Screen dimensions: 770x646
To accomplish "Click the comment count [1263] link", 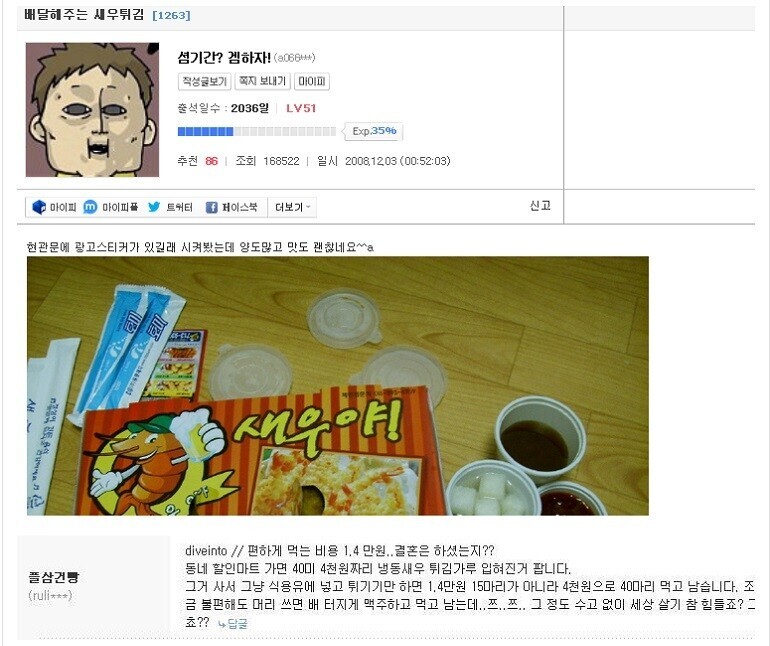I will pos(171,15).
